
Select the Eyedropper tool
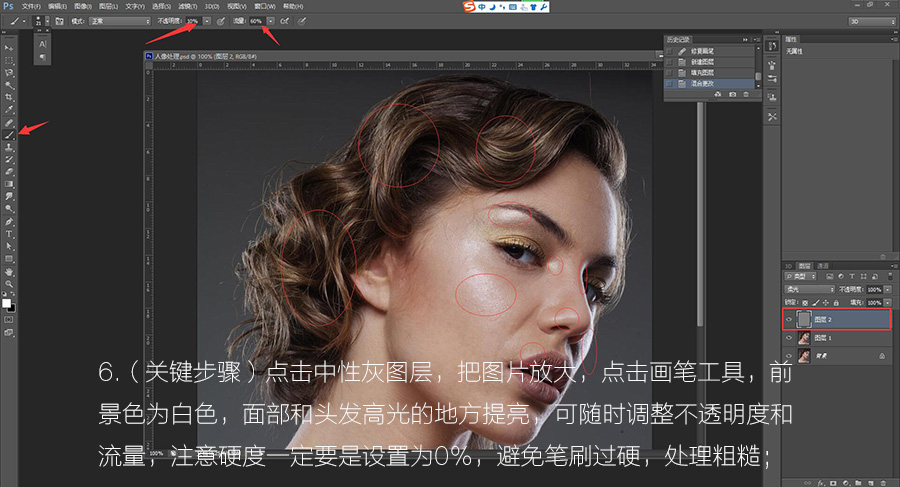pos(9,110)
